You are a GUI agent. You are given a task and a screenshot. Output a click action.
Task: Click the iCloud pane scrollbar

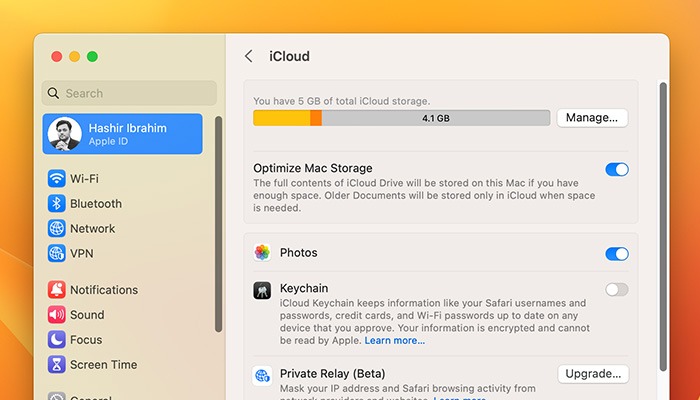(x=663, y=227)
